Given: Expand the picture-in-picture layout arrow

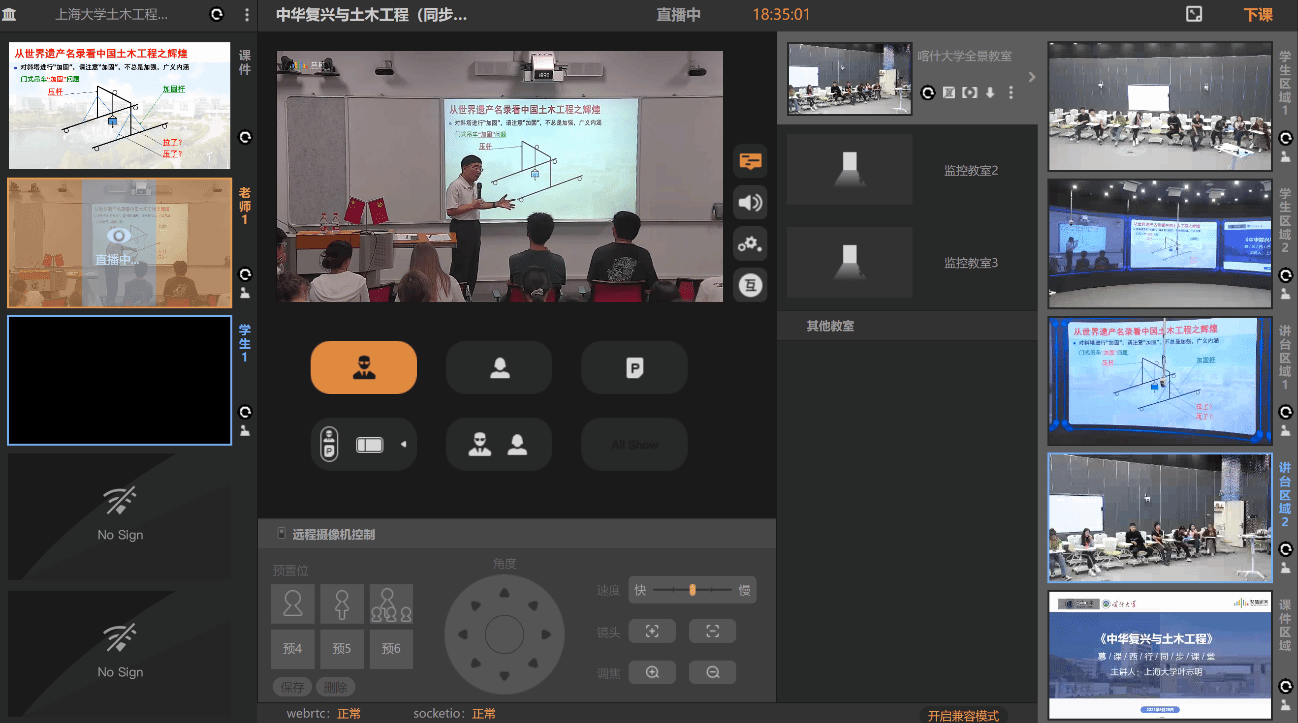Looking at the screenshot, I should (x=404, y=445).
